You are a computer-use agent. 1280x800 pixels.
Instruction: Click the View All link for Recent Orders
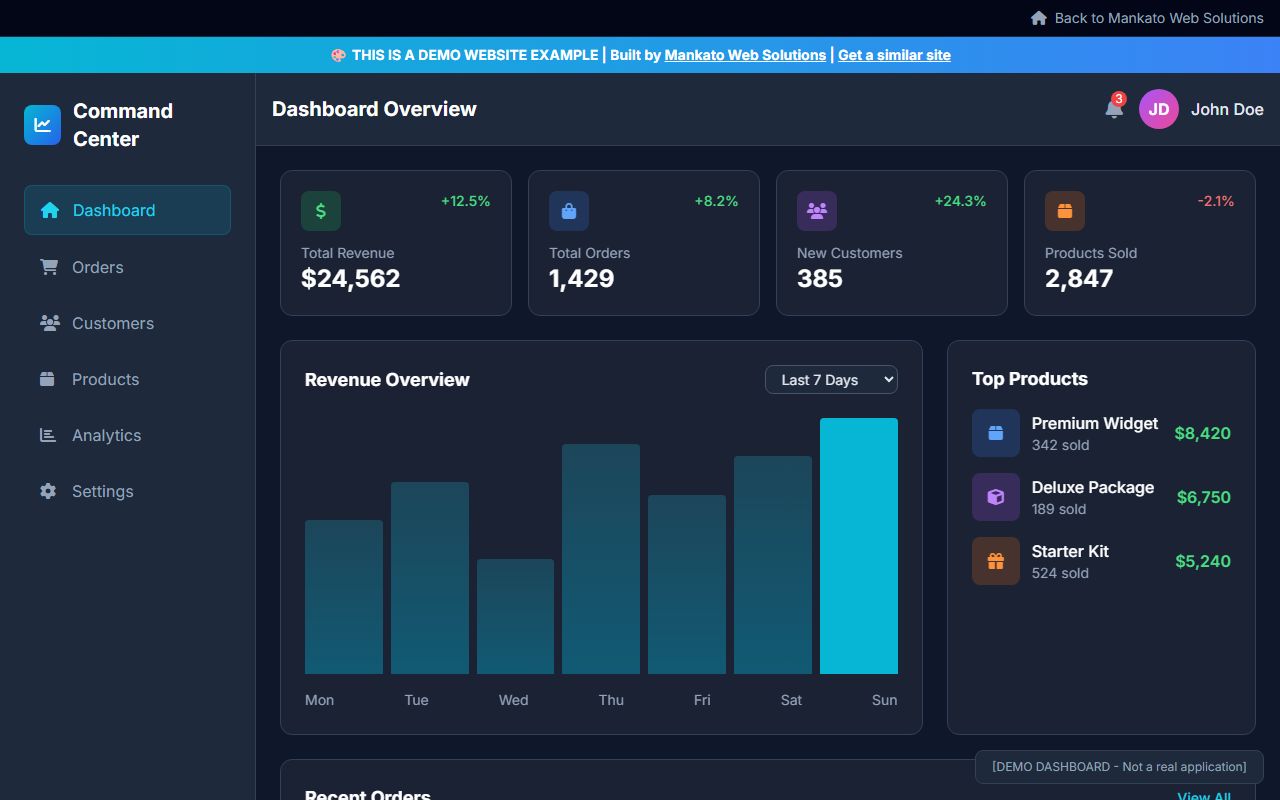[1204, 795]
